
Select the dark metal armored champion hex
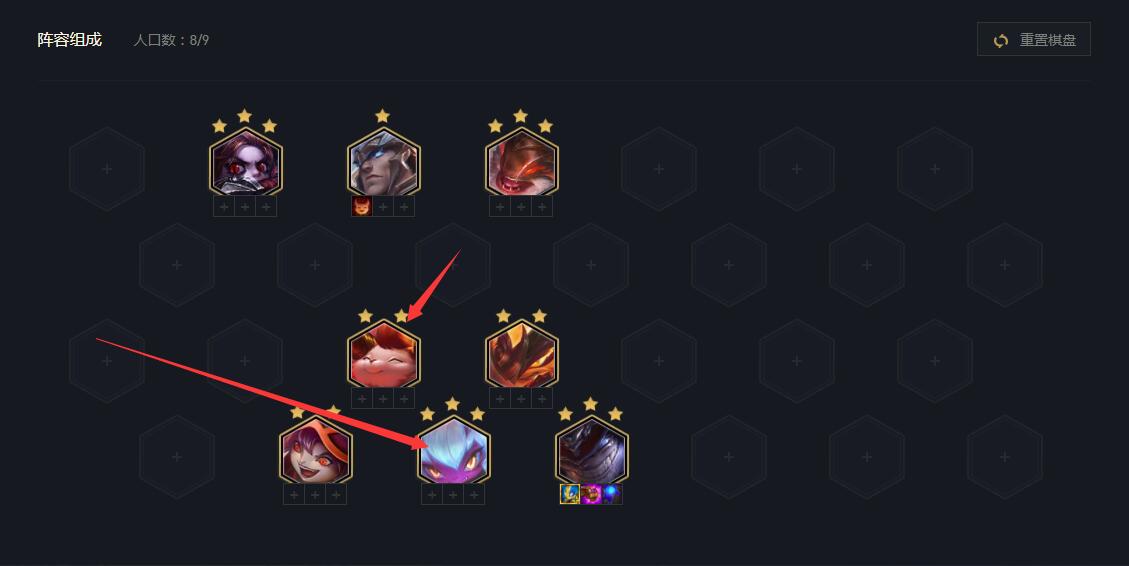click(592, 450)
